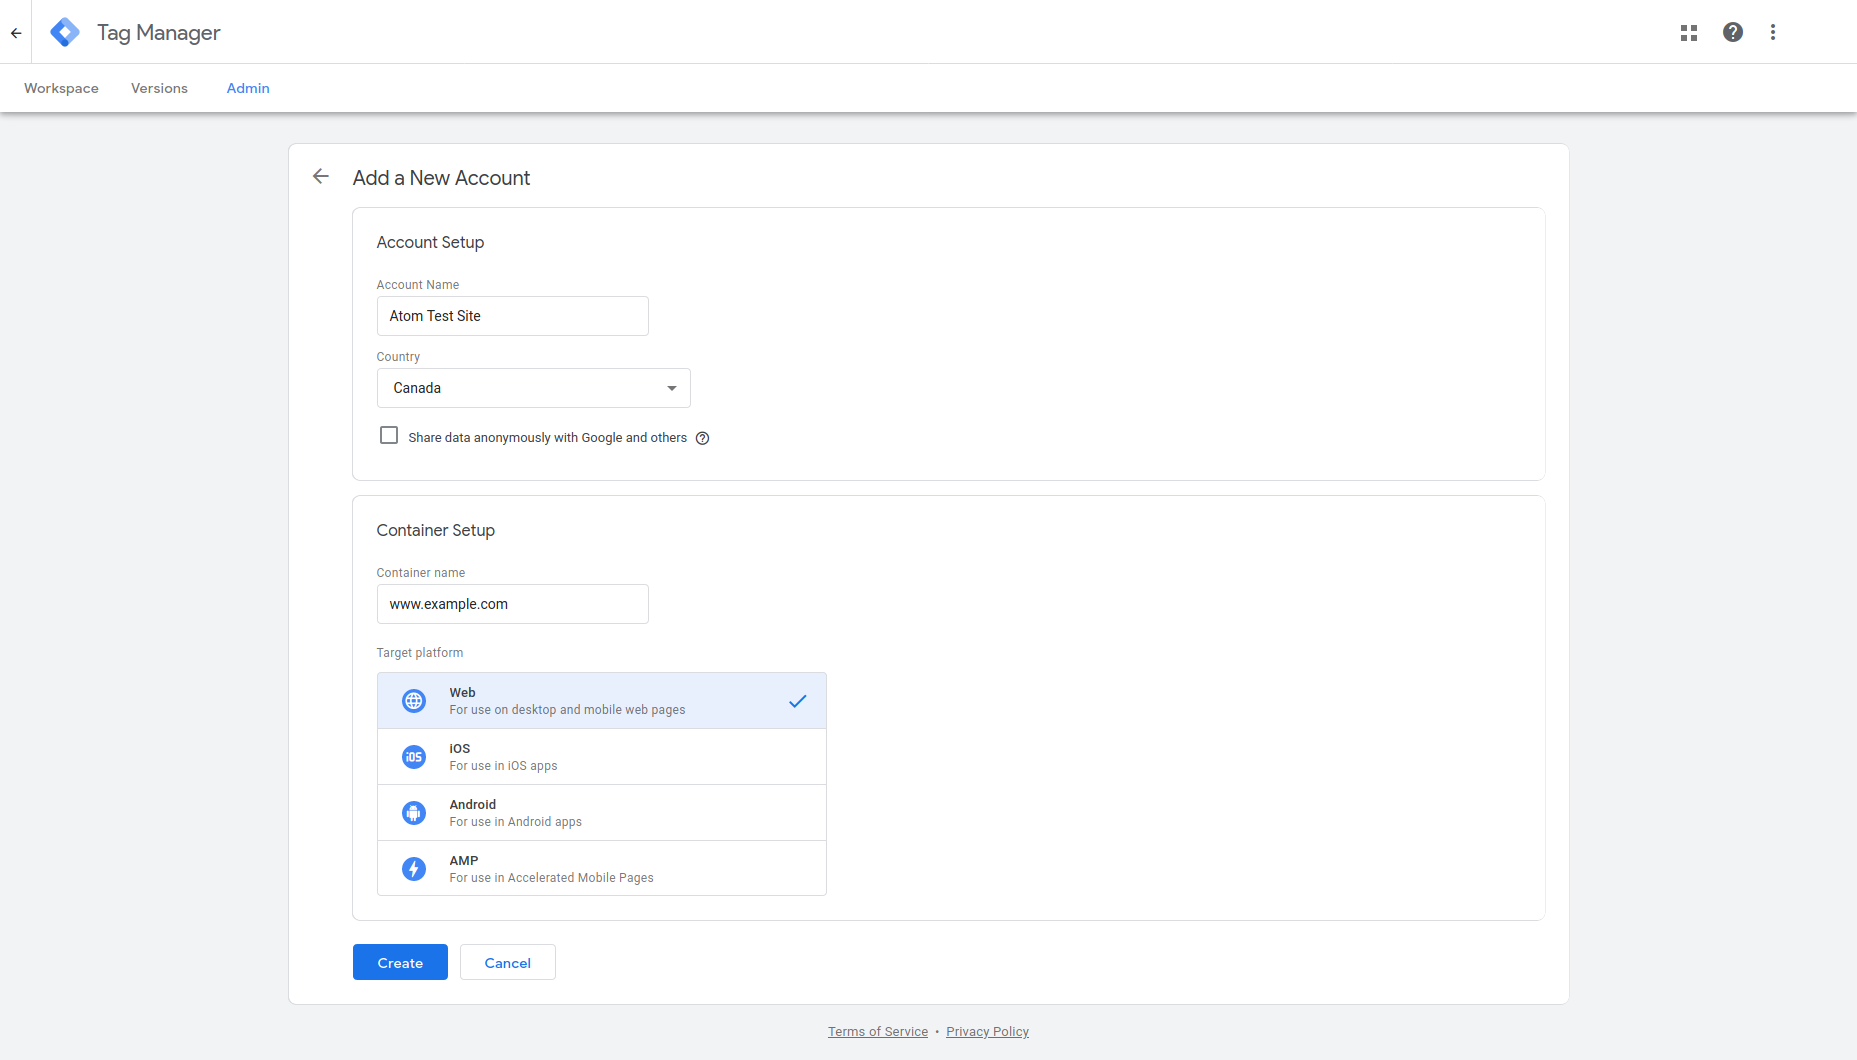
Task: Click the Android platform robot icon
Action: pyautogui.click(x=414, y=813)
